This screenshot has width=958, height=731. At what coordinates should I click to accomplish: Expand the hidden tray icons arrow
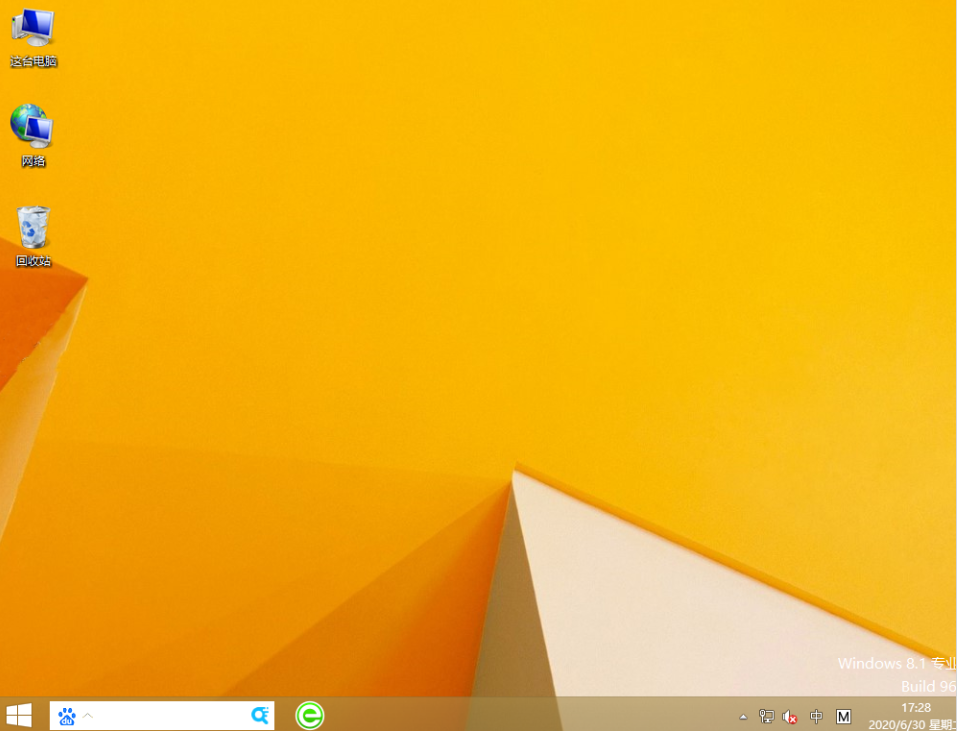pos(743,717)
